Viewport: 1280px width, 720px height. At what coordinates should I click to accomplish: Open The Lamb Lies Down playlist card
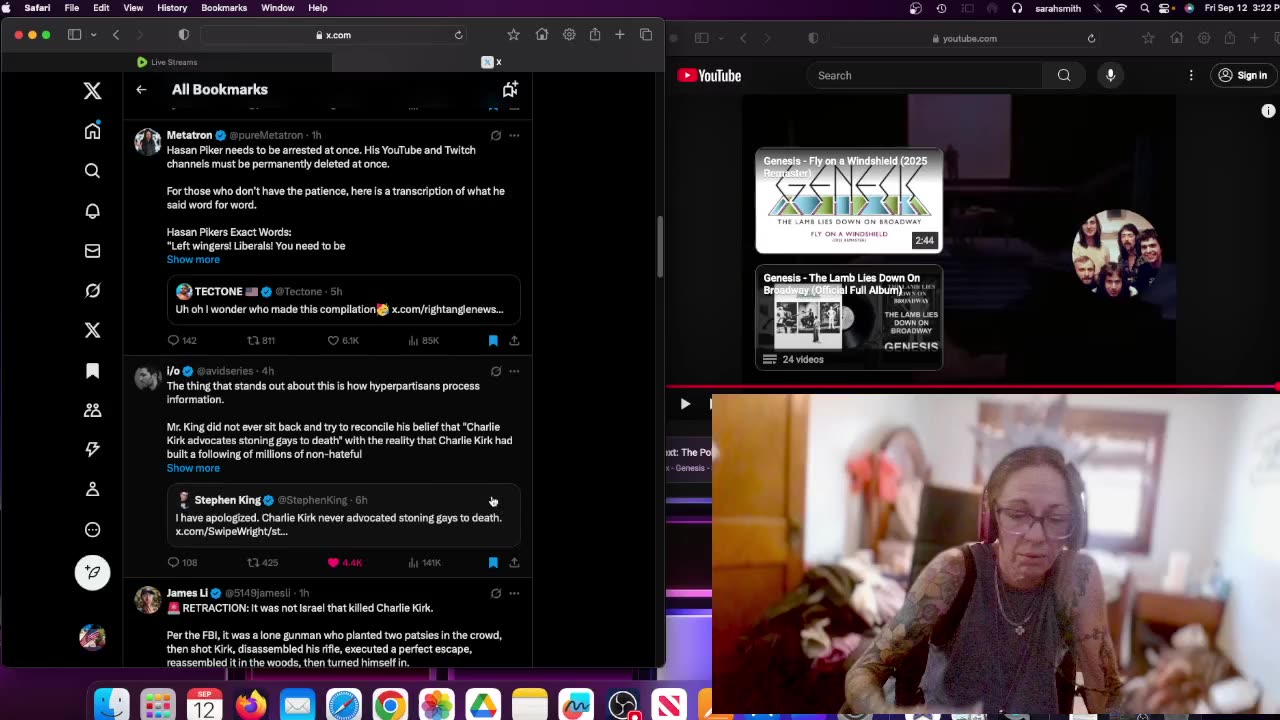pyautogui.click(x=848, y=317)
